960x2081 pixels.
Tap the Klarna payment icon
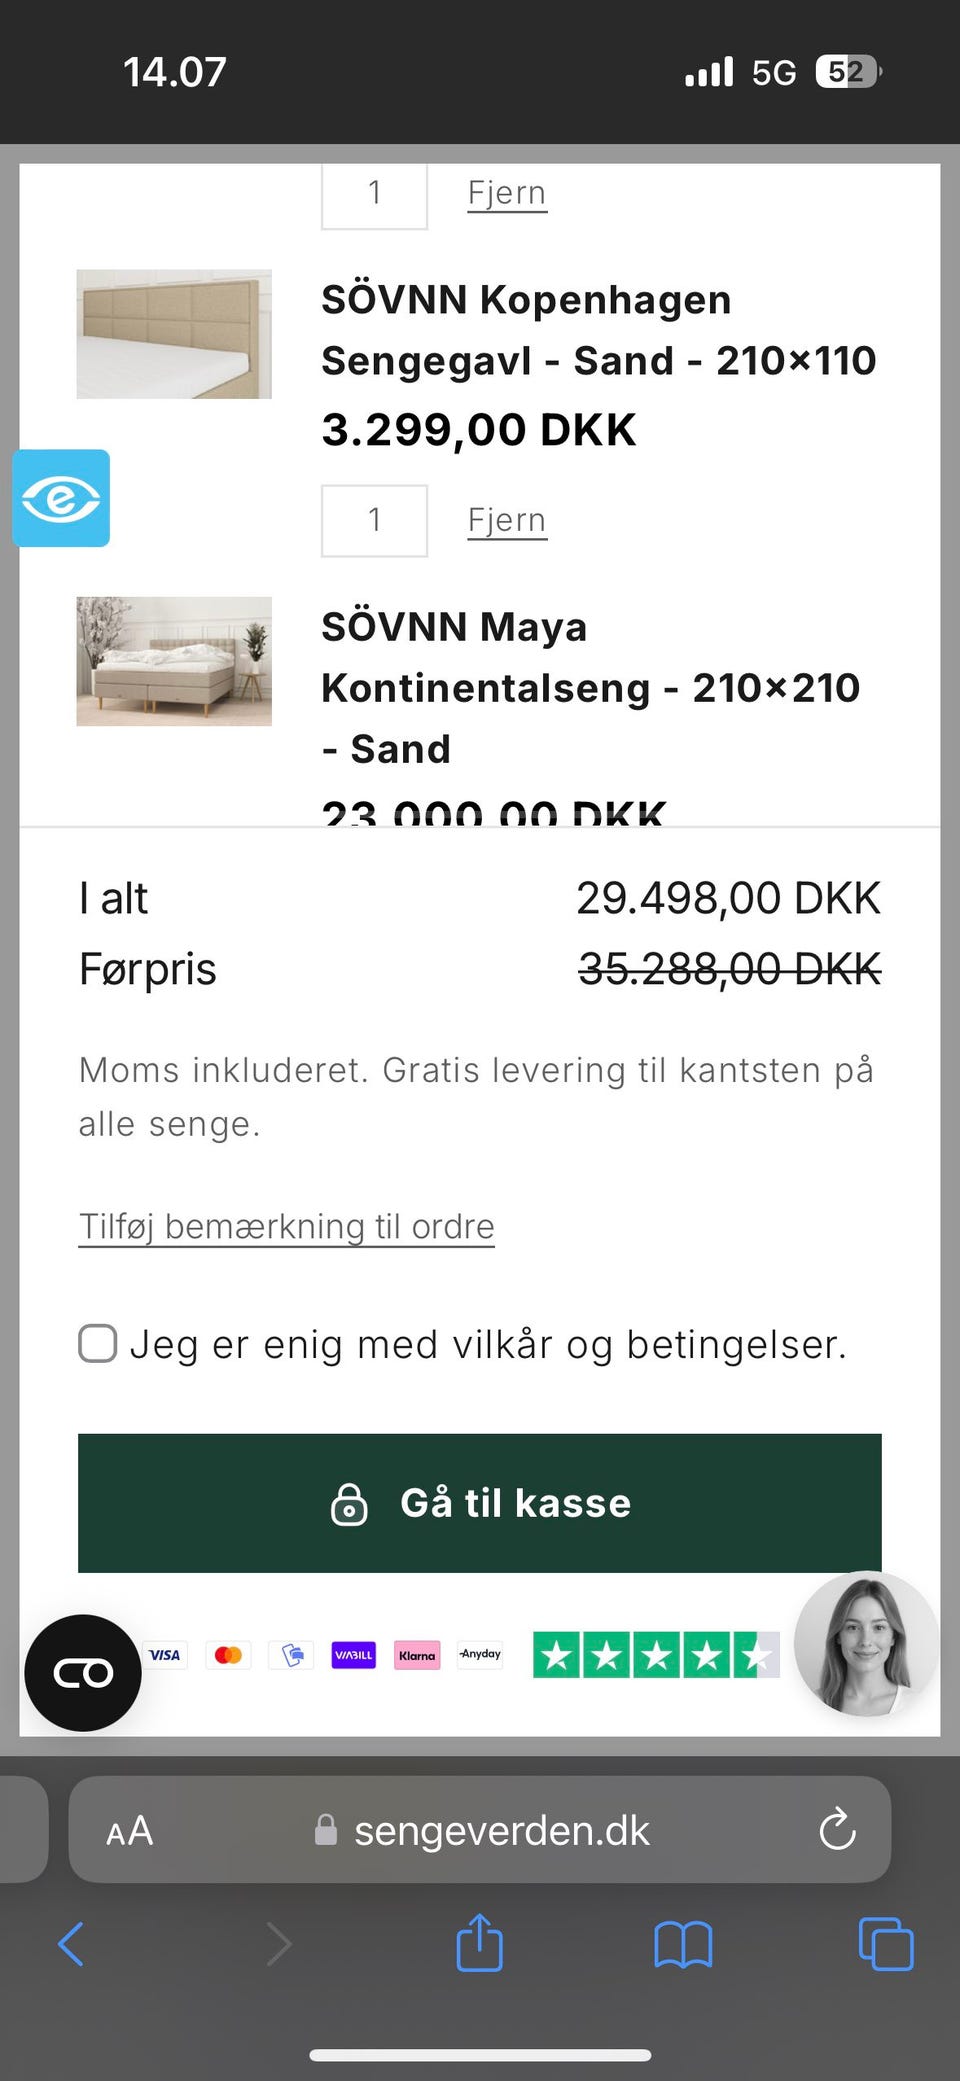[417, 1655]
